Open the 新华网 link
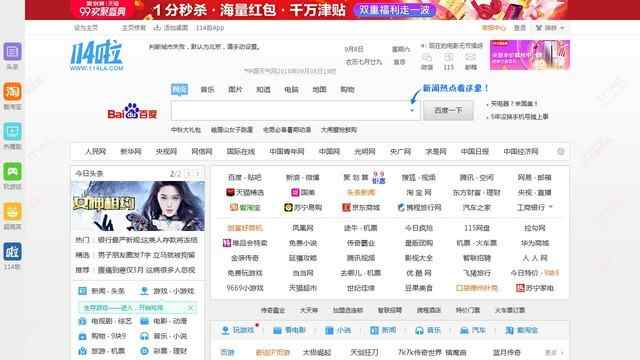Image resolution: width=640 pixels, height=360 pixels. 131,151
